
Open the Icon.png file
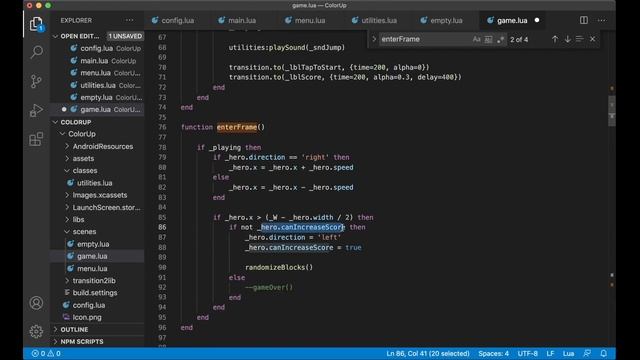[97, 317]
